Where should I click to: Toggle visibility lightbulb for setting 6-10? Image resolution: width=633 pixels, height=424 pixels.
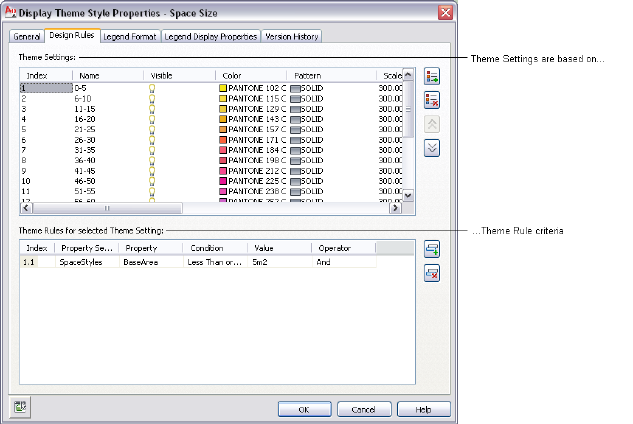click(152, 99)
